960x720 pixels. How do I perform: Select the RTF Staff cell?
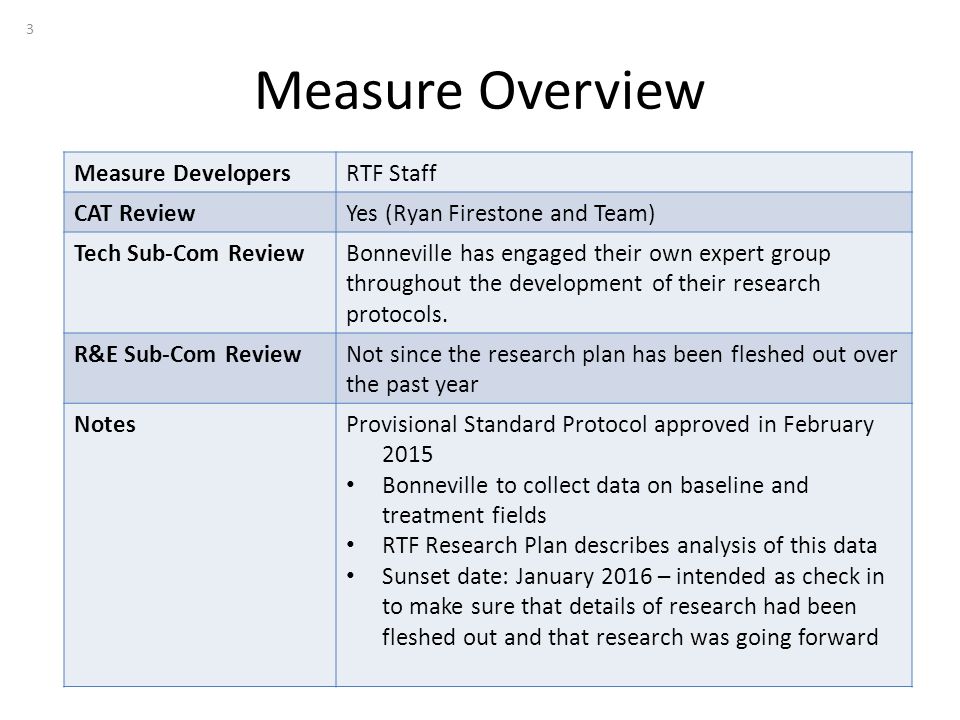[624, 172]
